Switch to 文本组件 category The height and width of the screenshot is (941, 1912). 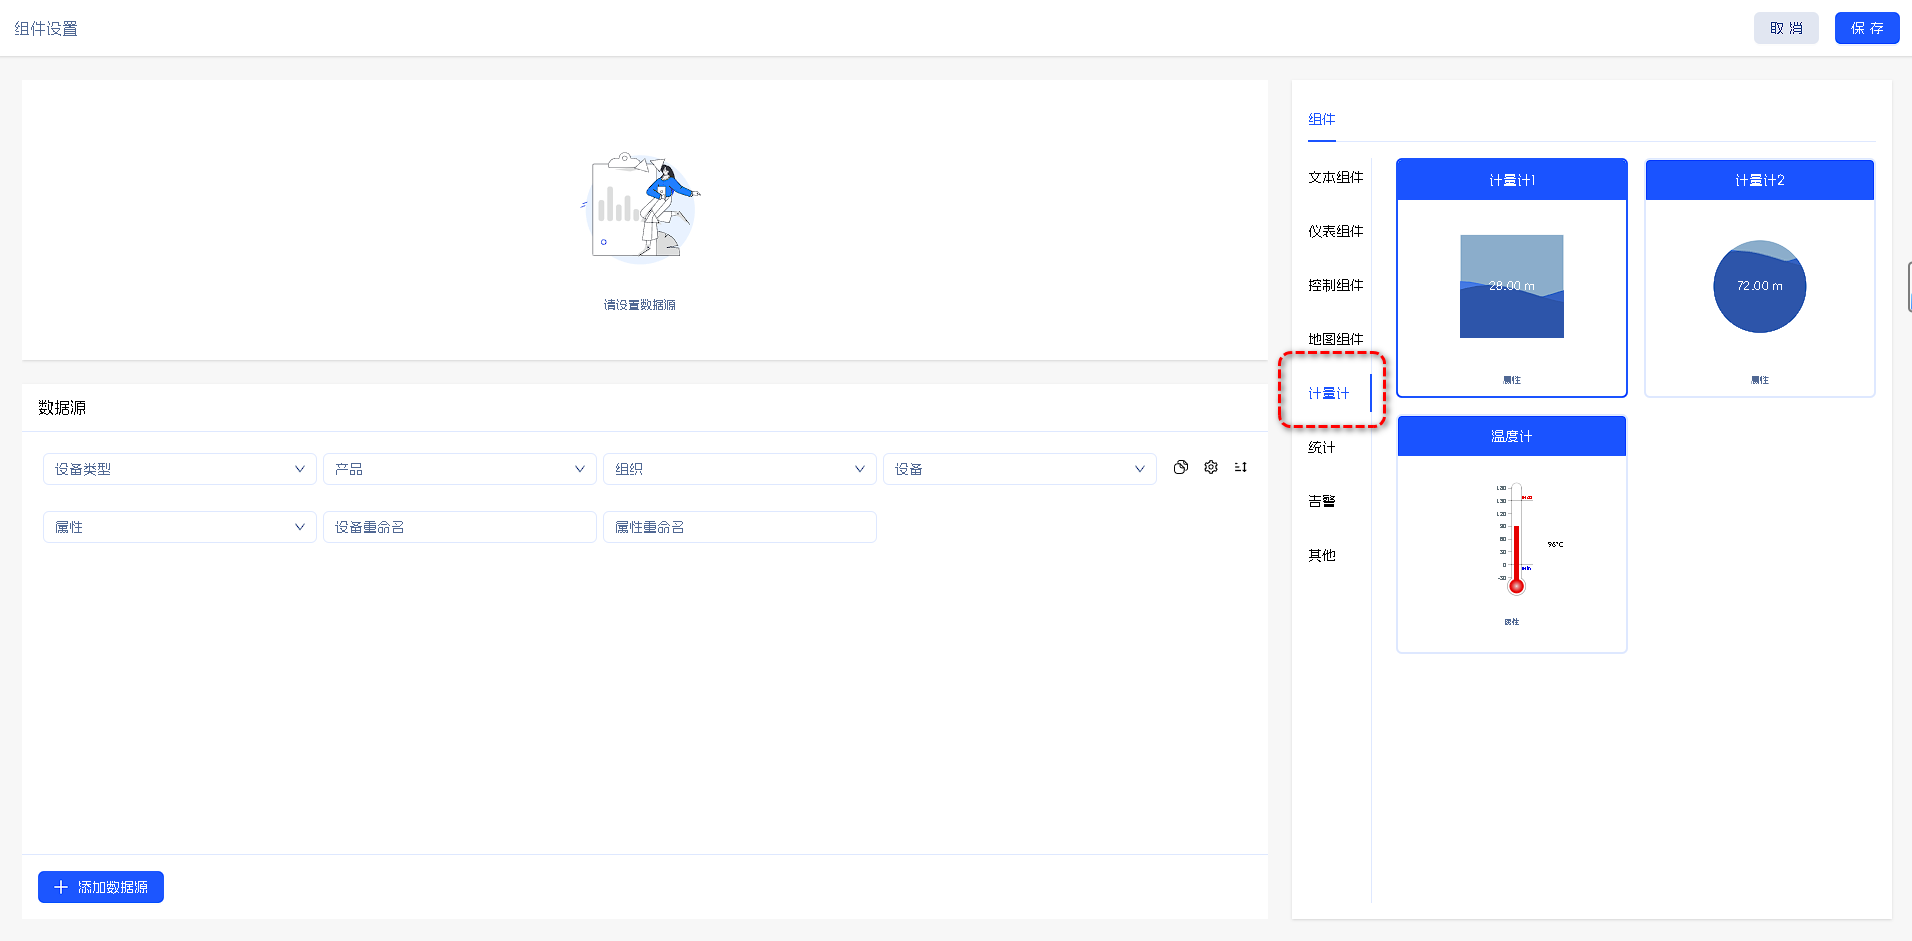pyautogui.click(x=1335, y=177)
